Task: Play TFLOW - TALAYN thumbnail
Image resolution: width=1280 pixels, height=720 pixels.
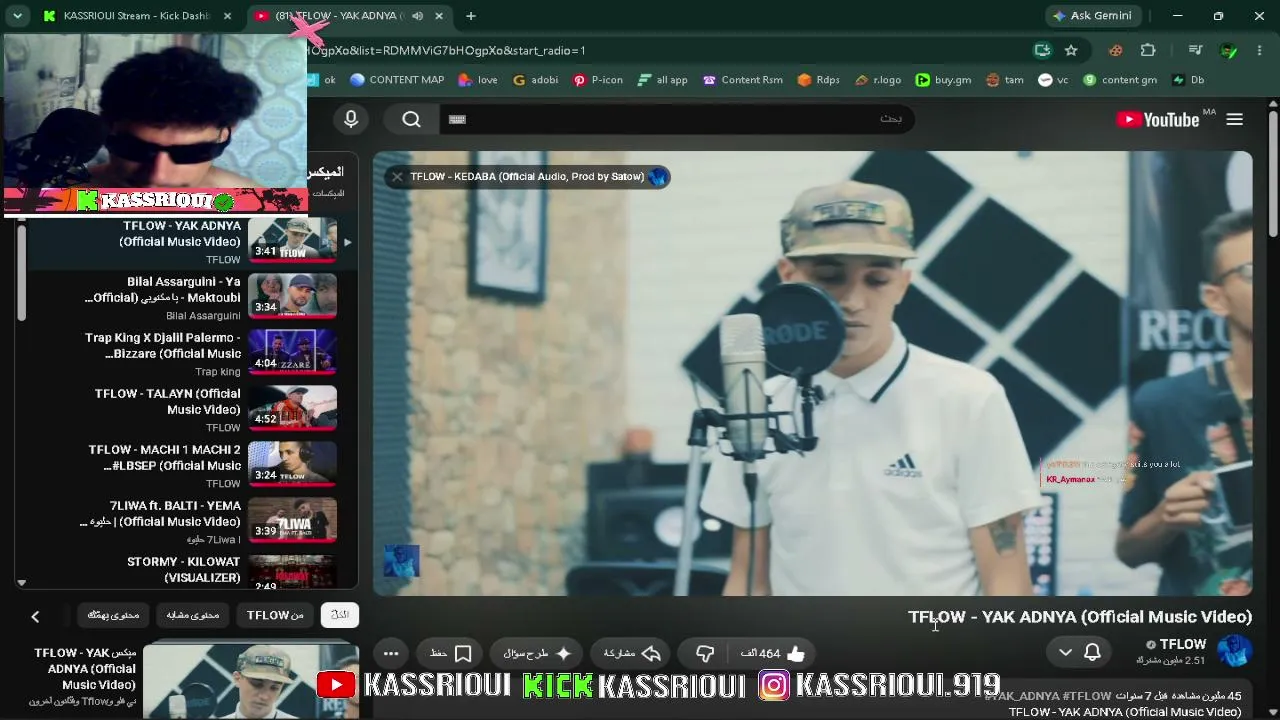Action: (x=292, y=408)
